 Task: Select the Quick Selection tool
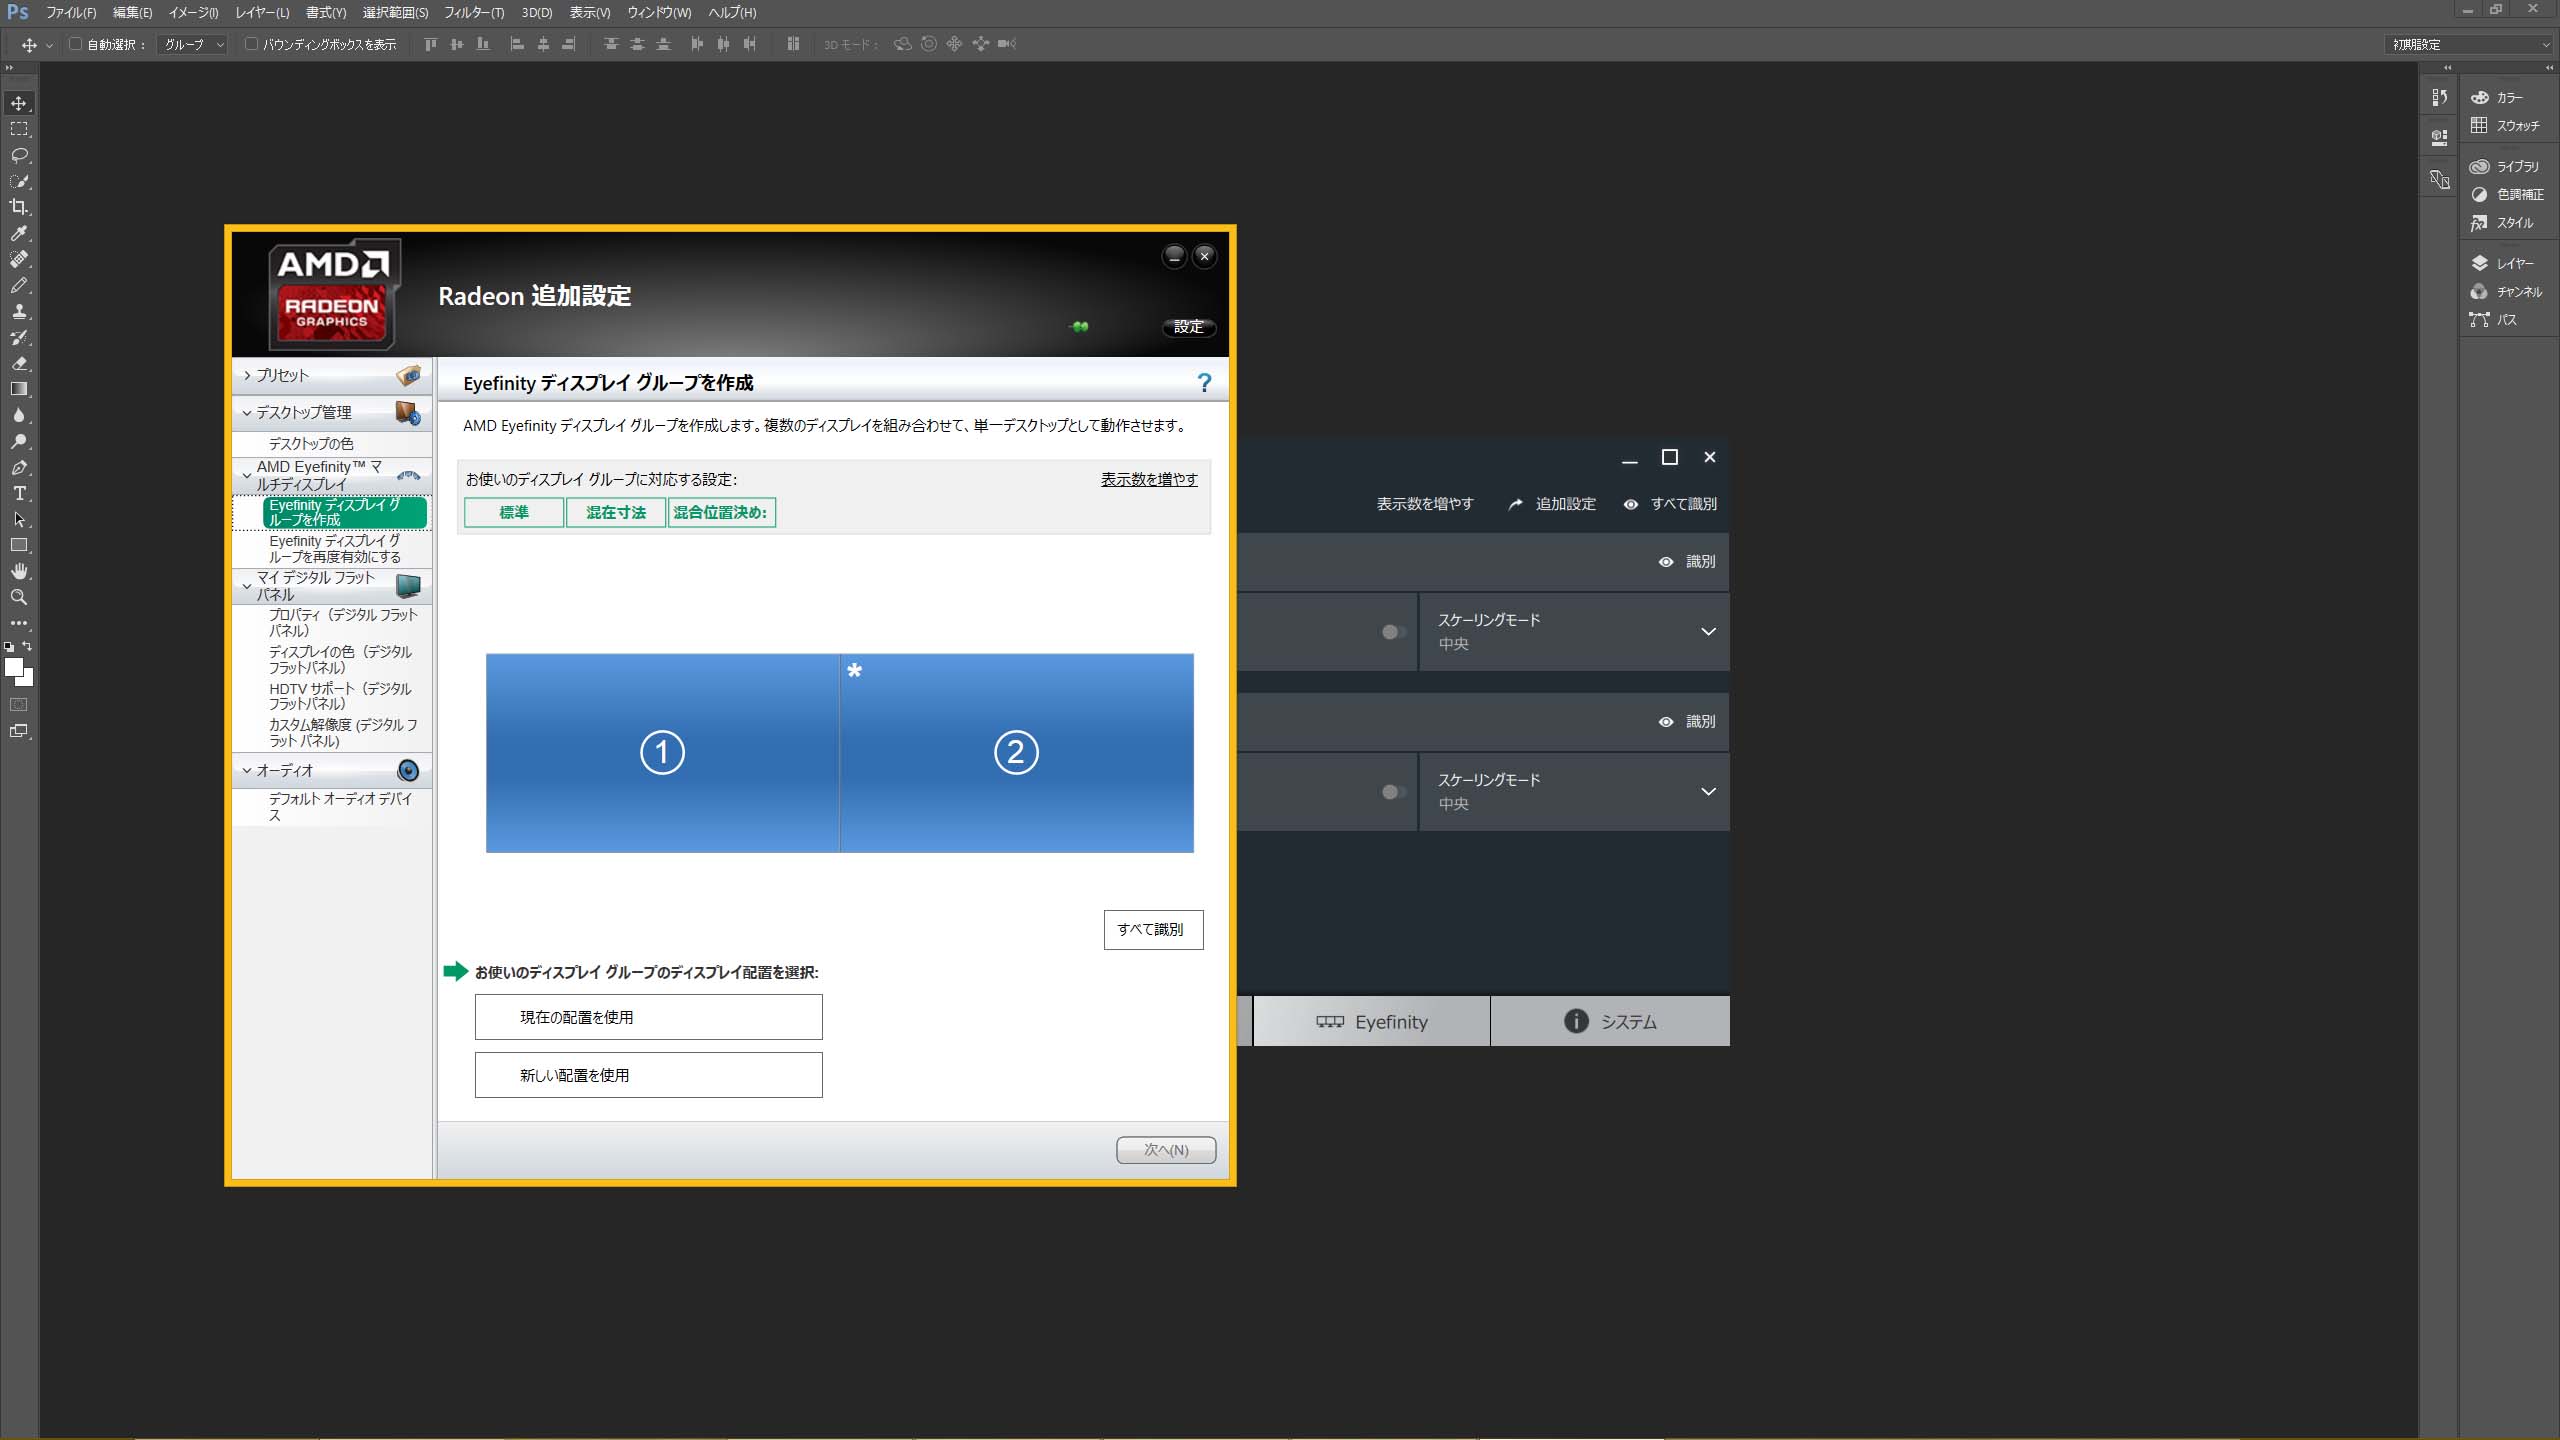pos(19,181)
